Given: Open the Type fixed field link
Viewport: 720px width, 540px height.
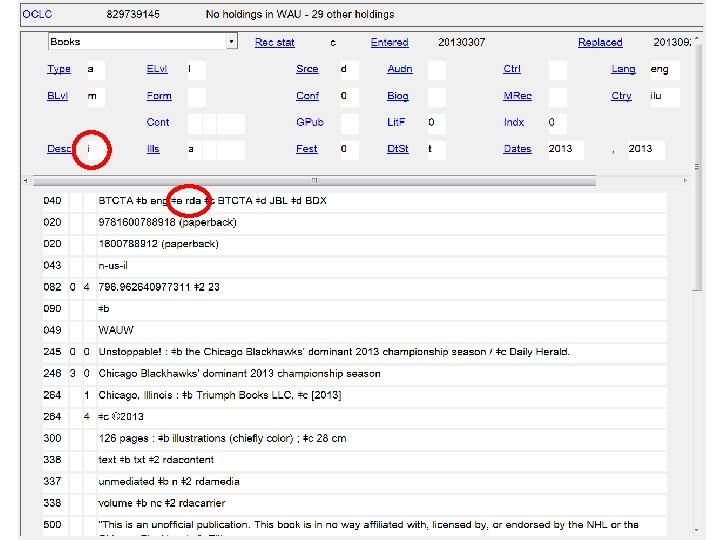Looking at the screenshot, I should tap(59, 69).
